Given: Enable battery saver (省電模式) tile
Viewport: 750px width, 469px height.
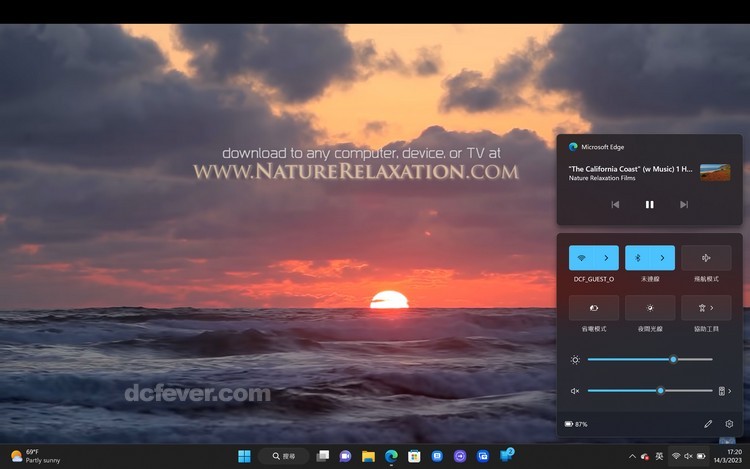Looking at the screenshot, I should (x=594, y=308).
